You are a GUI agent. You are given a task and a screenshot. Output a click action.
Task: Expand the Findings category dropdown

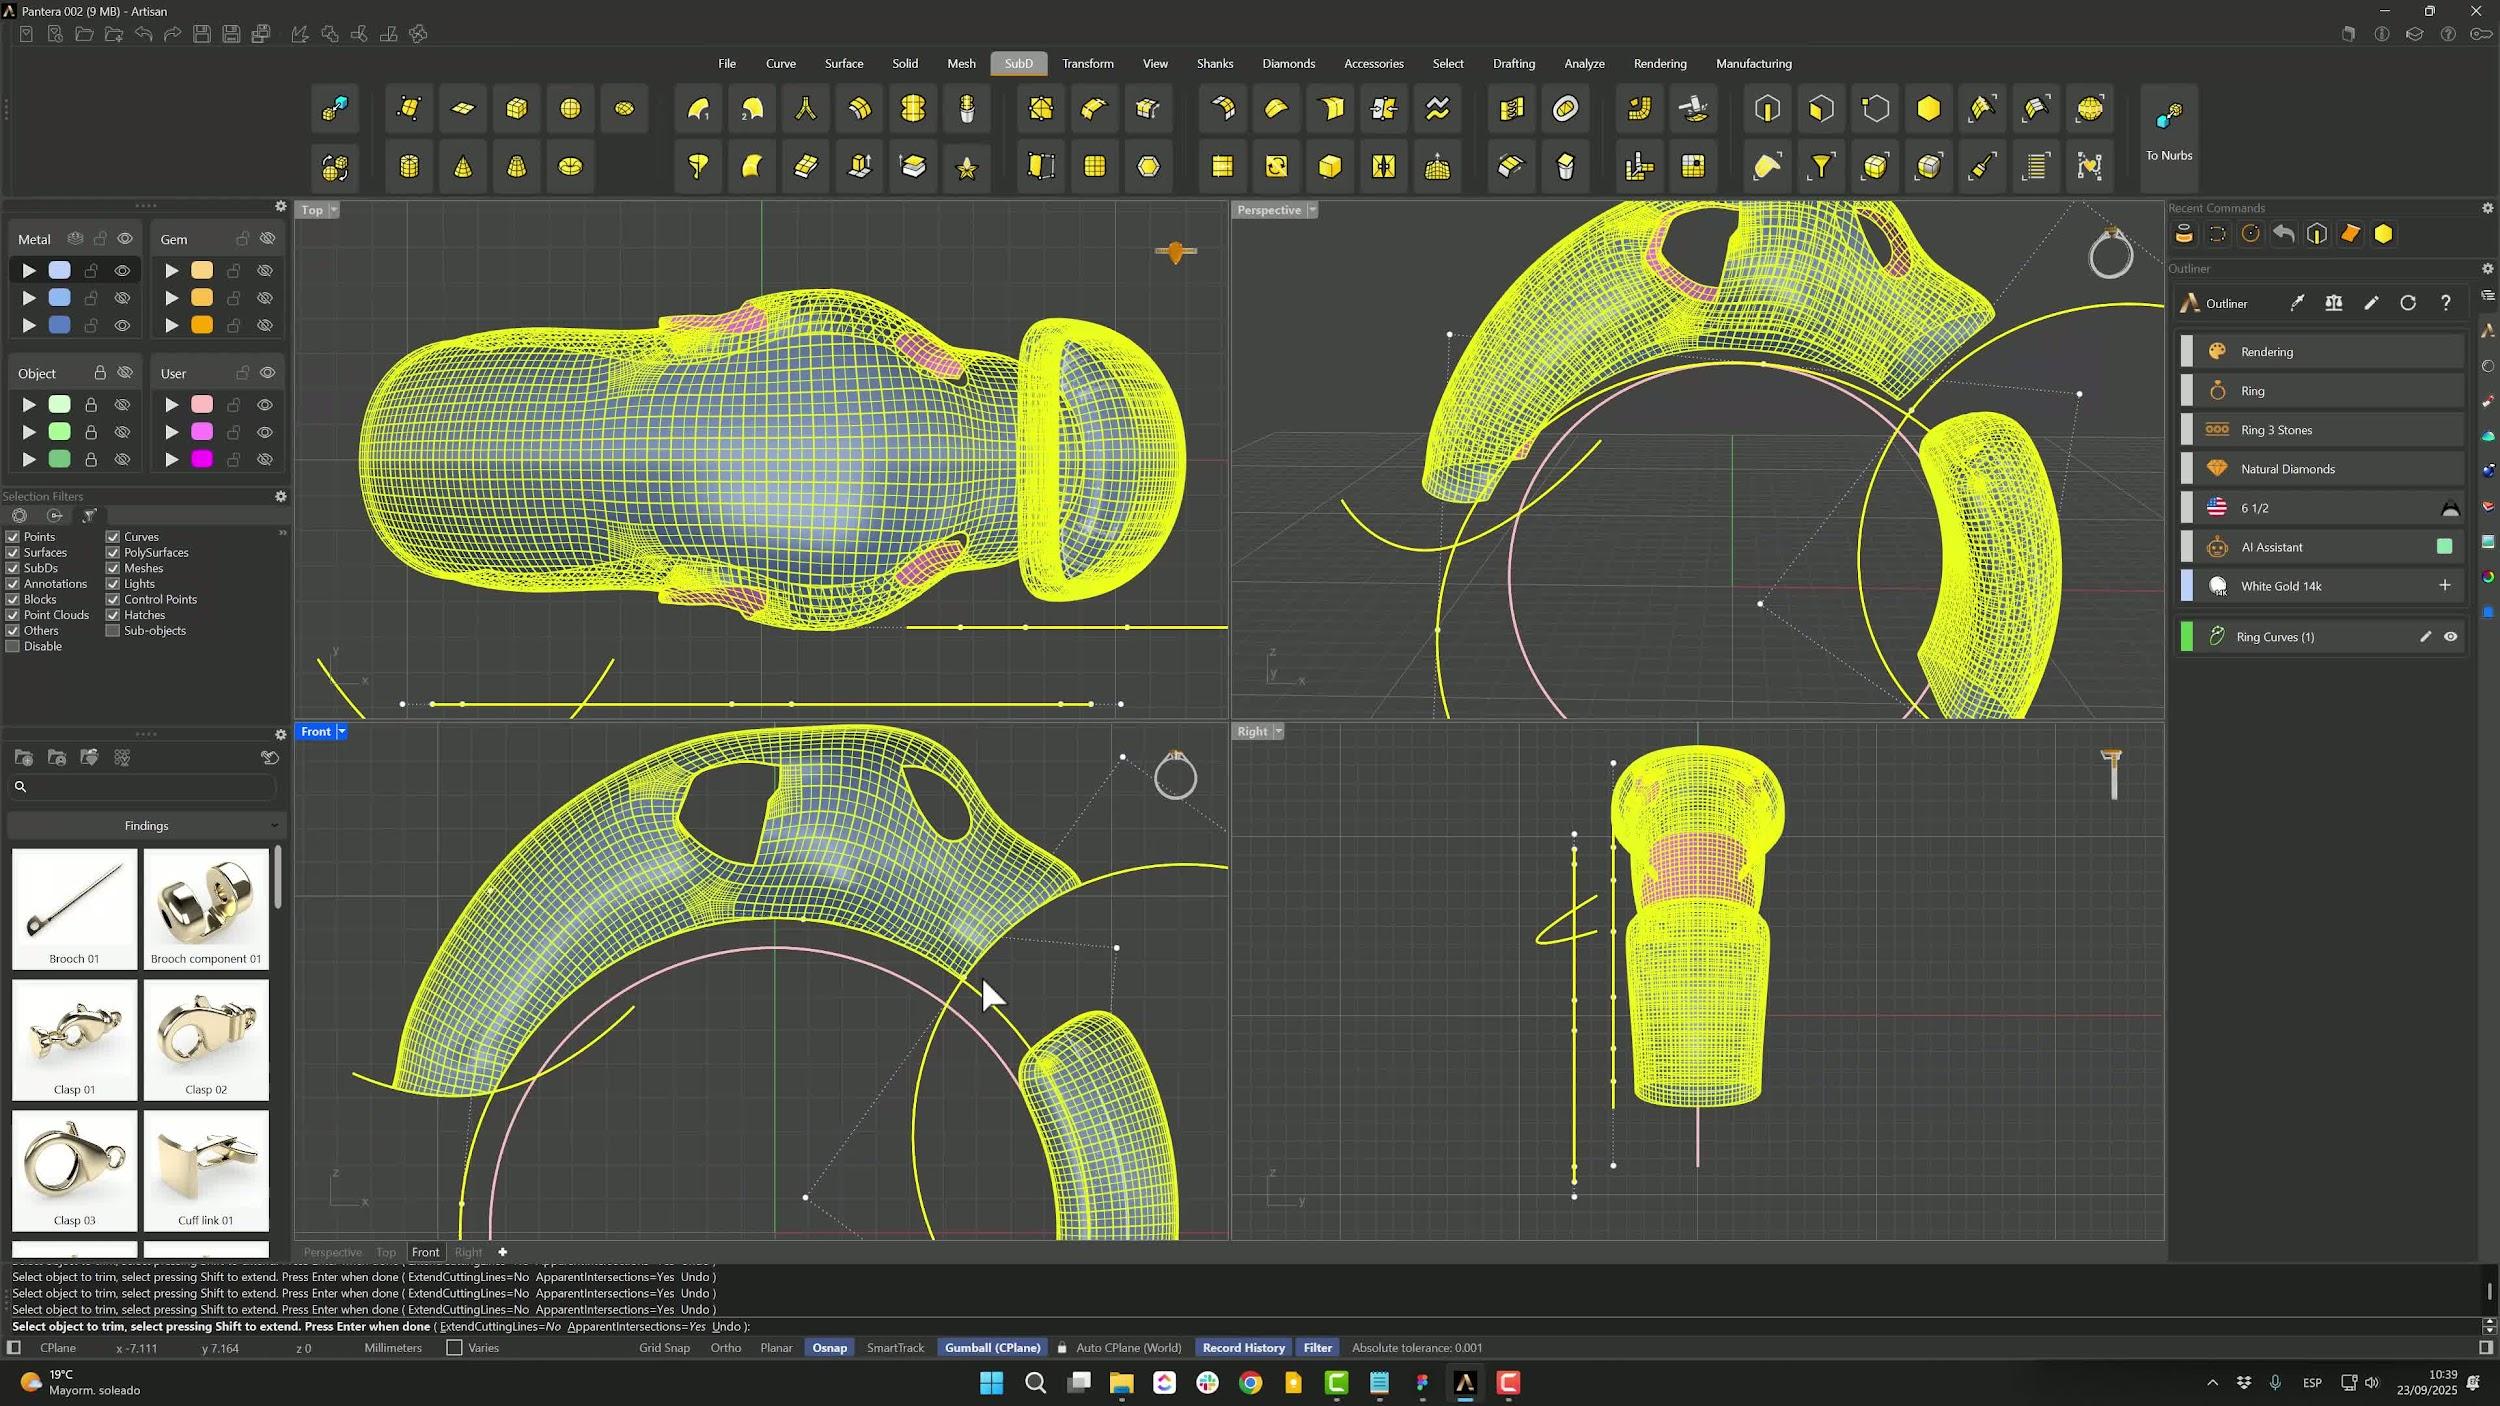point(147,826)
